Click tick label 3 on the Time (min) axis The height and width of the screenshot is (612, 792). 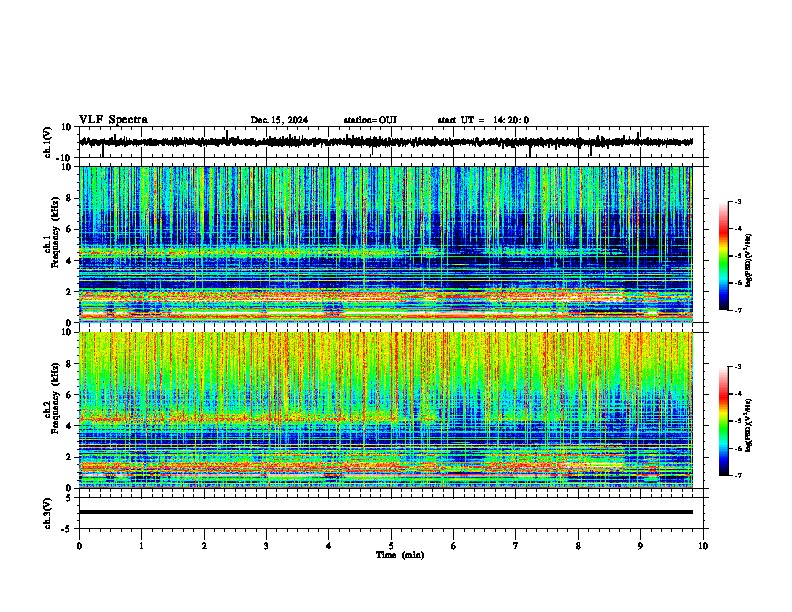click(266, 546)
